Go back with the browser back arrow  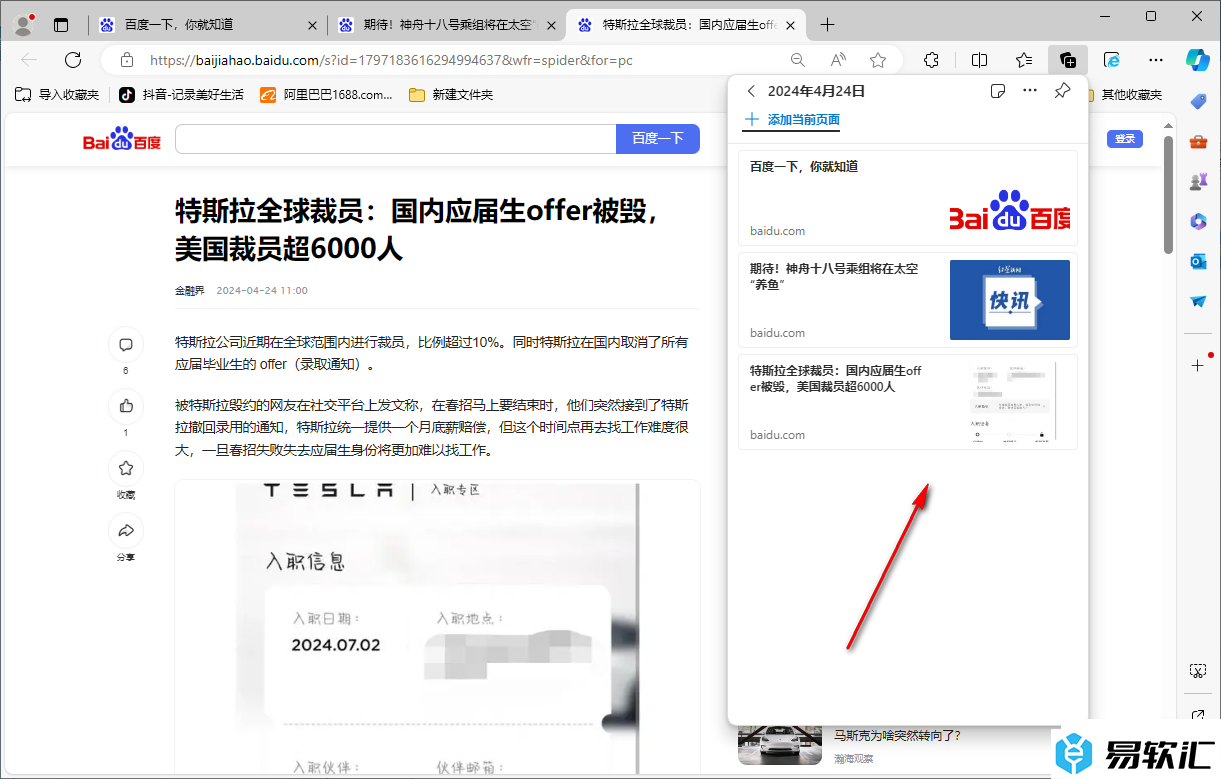tap(29, 60)
